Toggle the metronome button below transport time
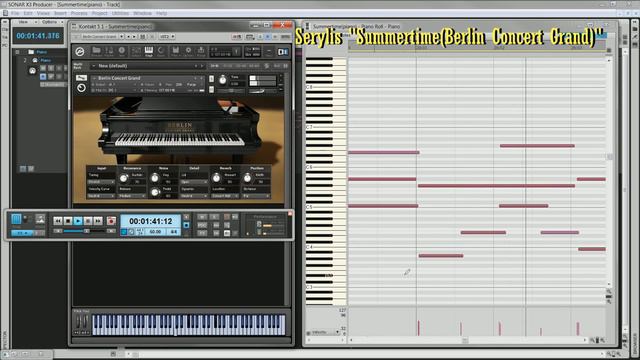 click(131, 232)
